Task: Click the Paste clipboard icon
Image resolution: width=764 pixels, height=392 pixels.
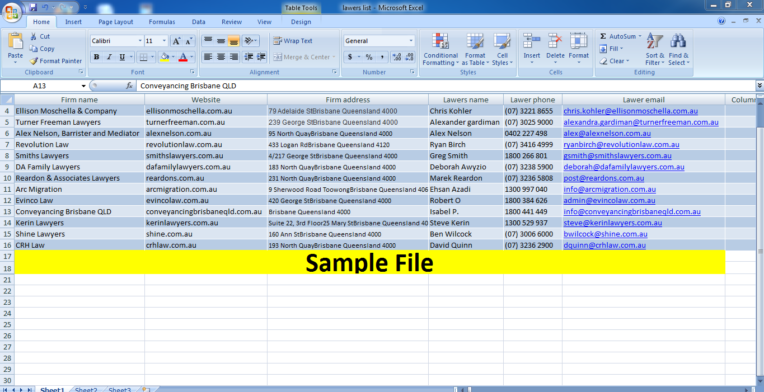Action: tap(16, 42)
